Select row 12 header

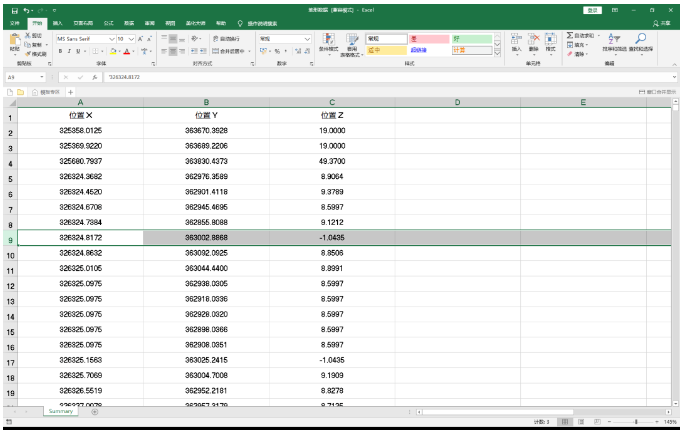pyautogui.click(x=10, y=286)
